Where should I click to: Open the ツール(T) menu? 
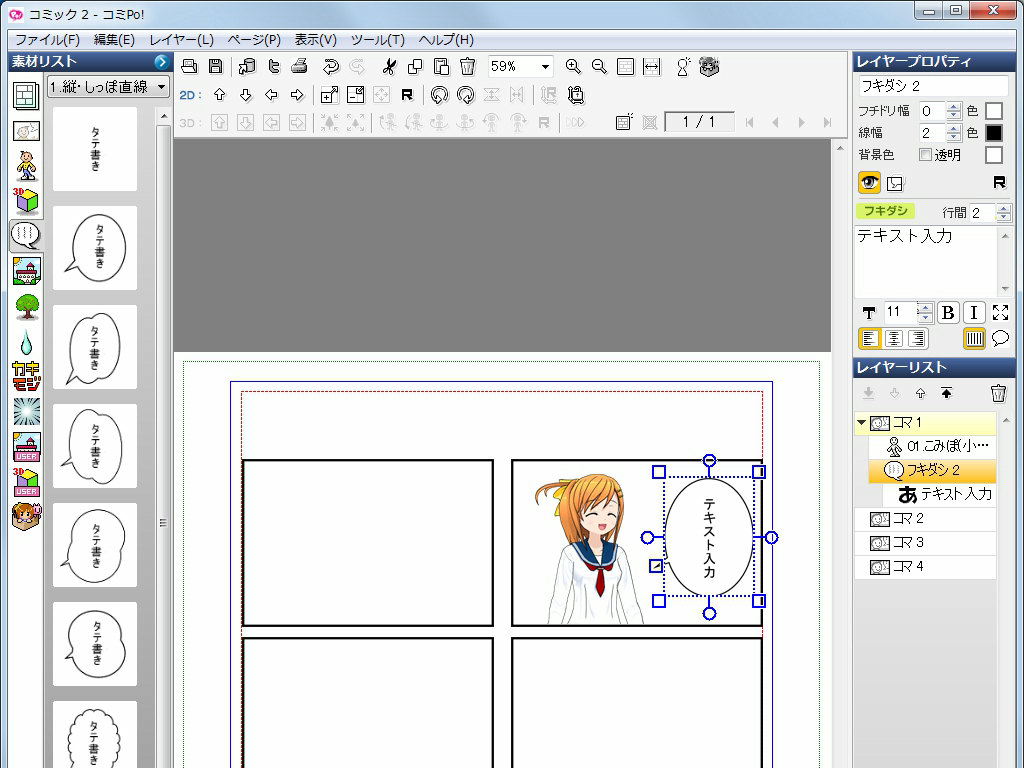[x=377, y=40]
